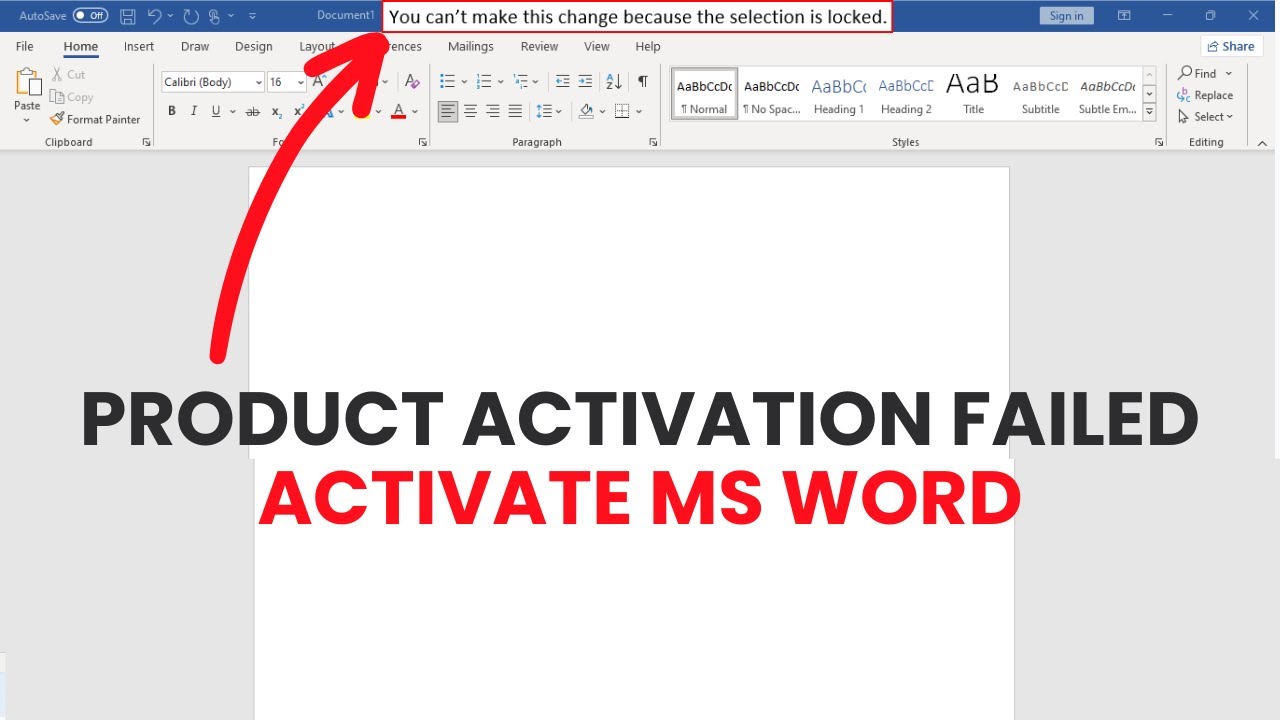The width and height of the screenshot is (1280, 720).
Task: Click the Touch/Mouse mode icon
Action: pos(214,16)
